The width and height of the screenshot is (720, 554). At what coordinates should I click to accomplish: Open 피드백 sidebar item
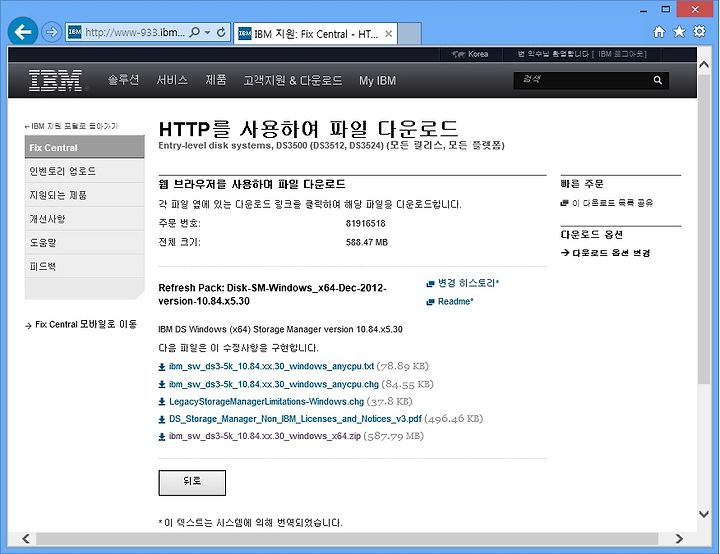click(x=84, y=266)
